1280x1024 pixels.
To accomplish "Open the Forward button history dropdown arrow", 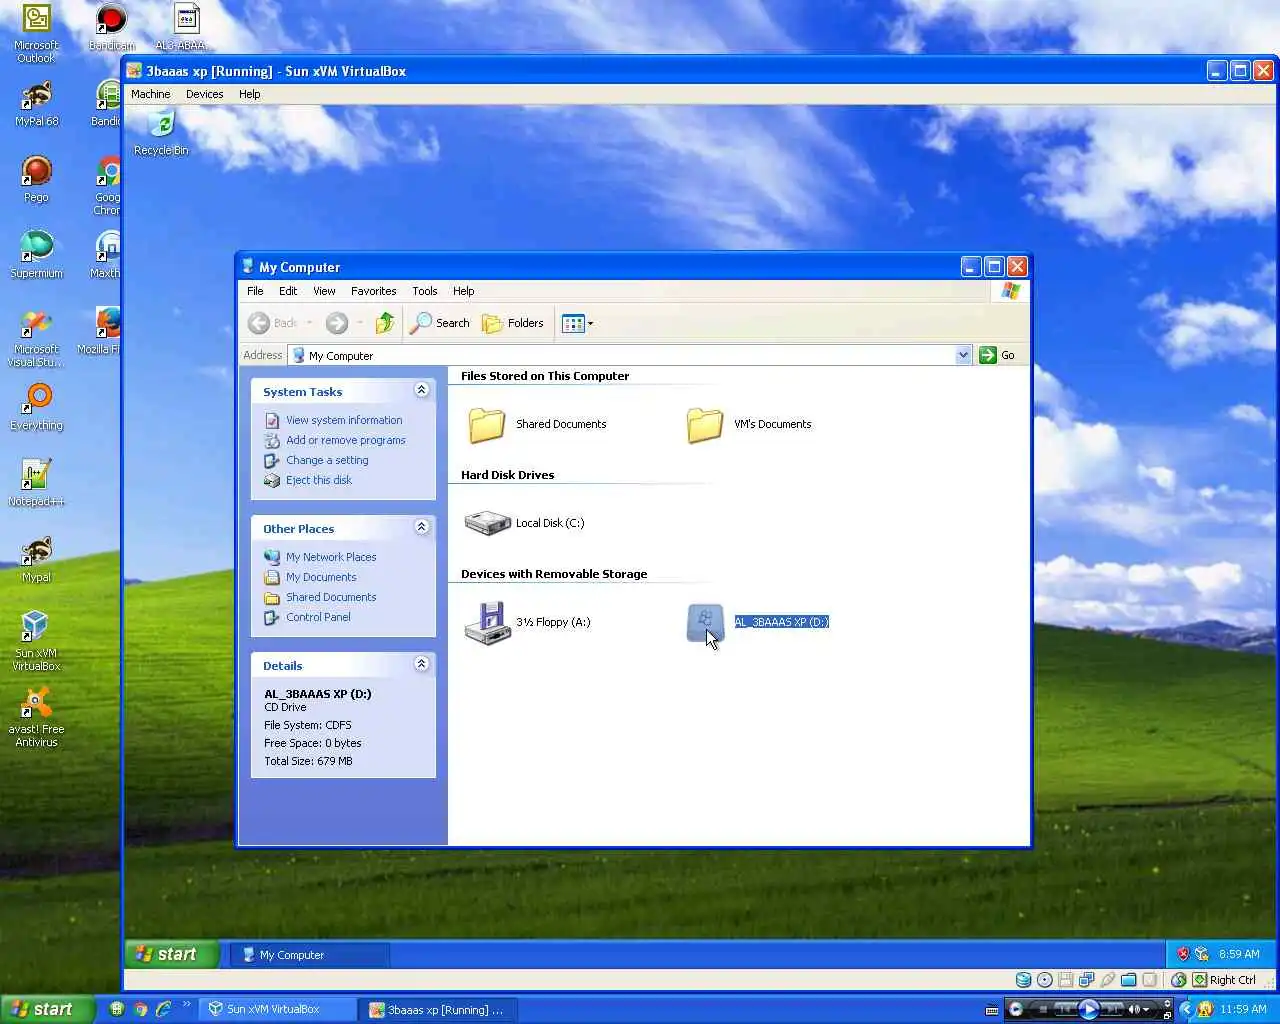I will click(x=359, y=323).
